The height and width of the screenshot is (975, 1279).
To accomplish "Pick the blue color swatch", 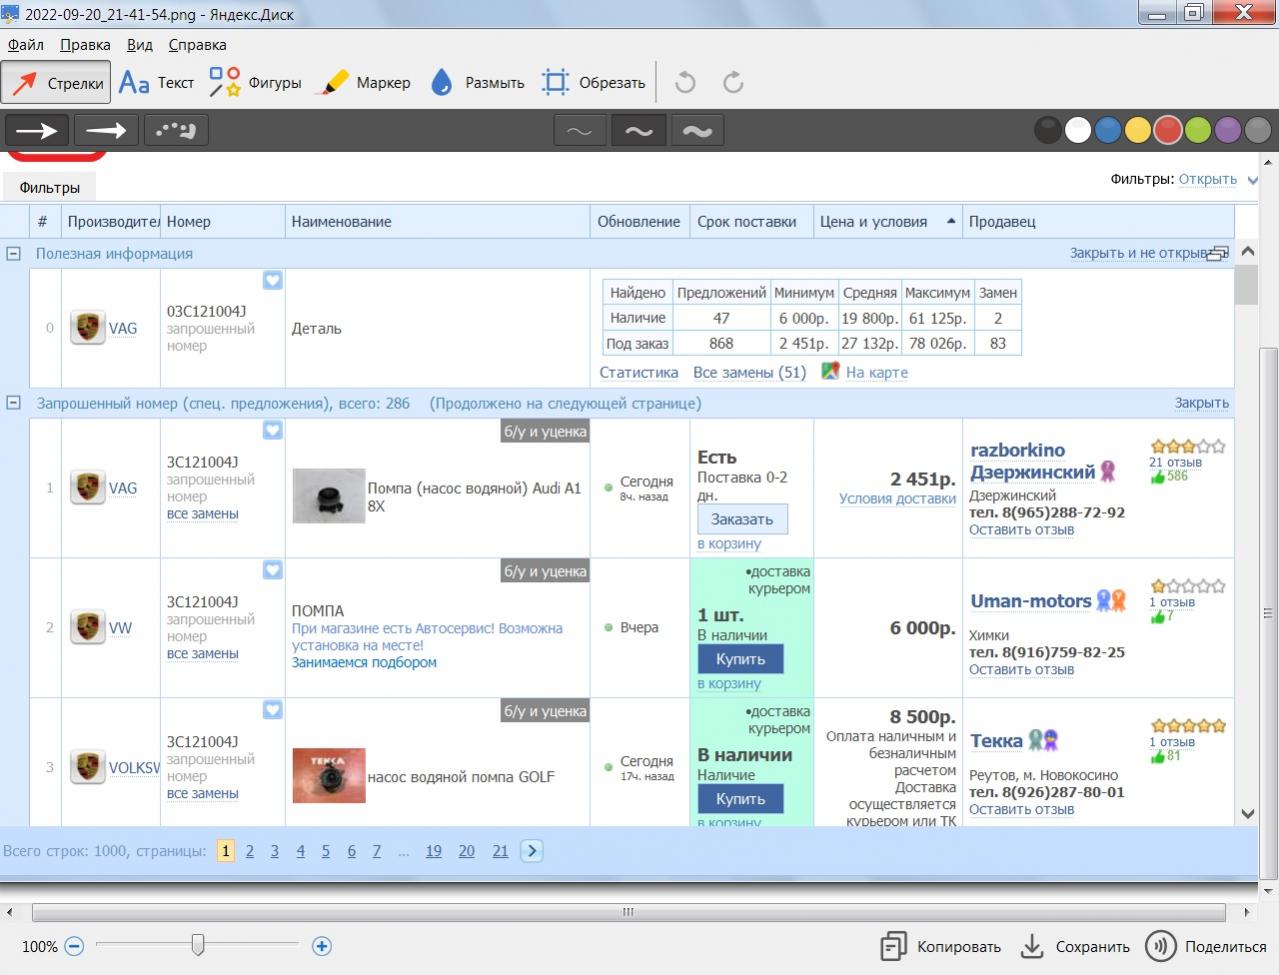I will (1107, 130).
